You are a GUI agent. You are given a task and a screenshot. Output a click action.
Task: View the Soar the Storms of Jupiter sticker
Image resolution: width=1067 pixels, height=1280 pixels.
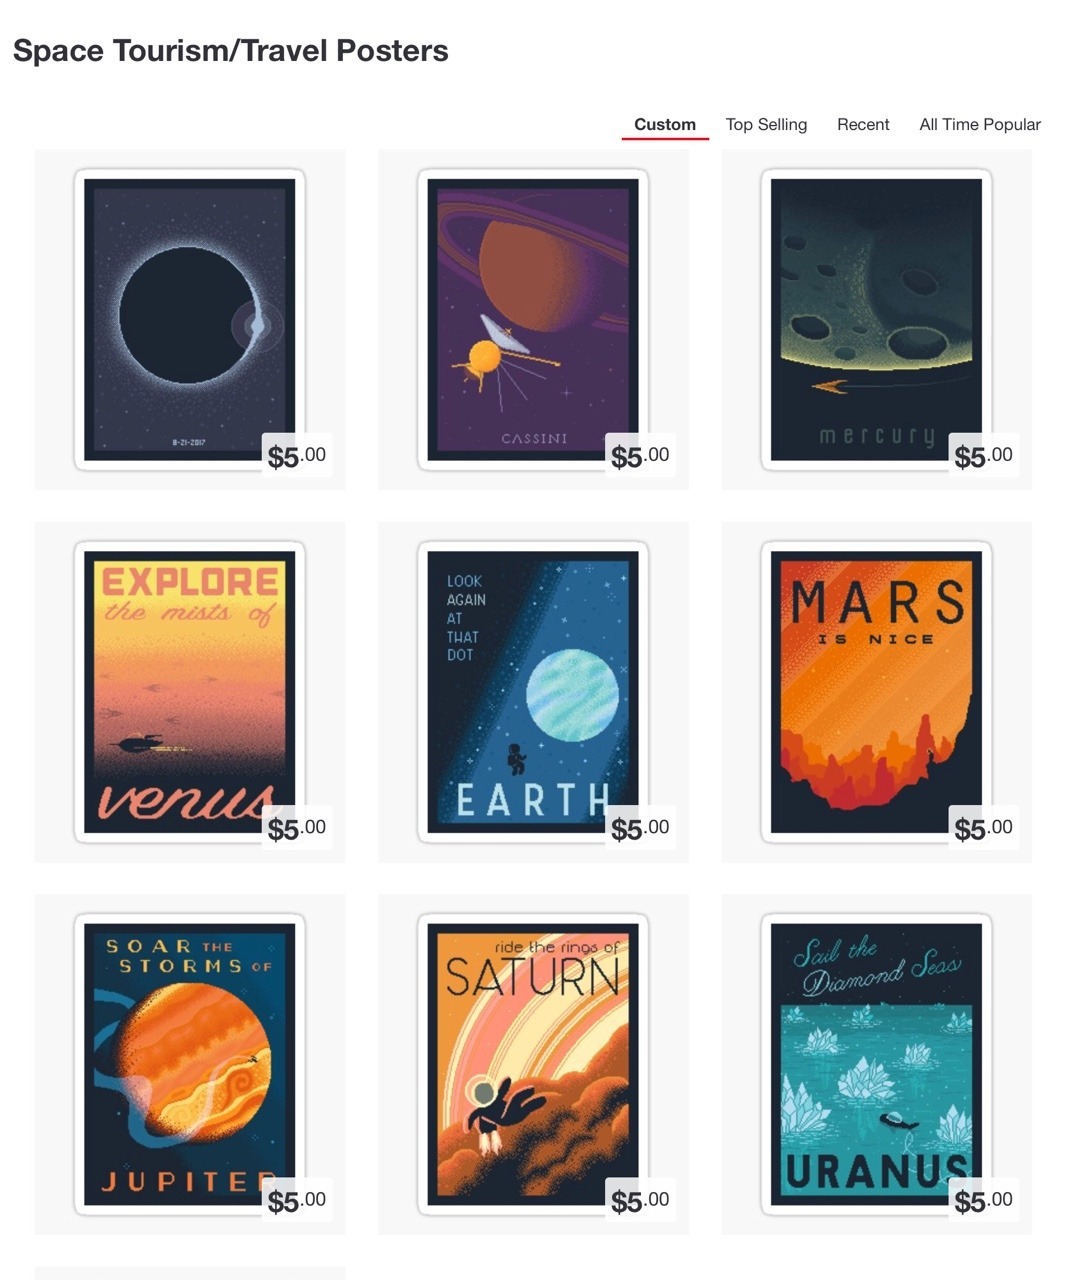[190, 1064]
